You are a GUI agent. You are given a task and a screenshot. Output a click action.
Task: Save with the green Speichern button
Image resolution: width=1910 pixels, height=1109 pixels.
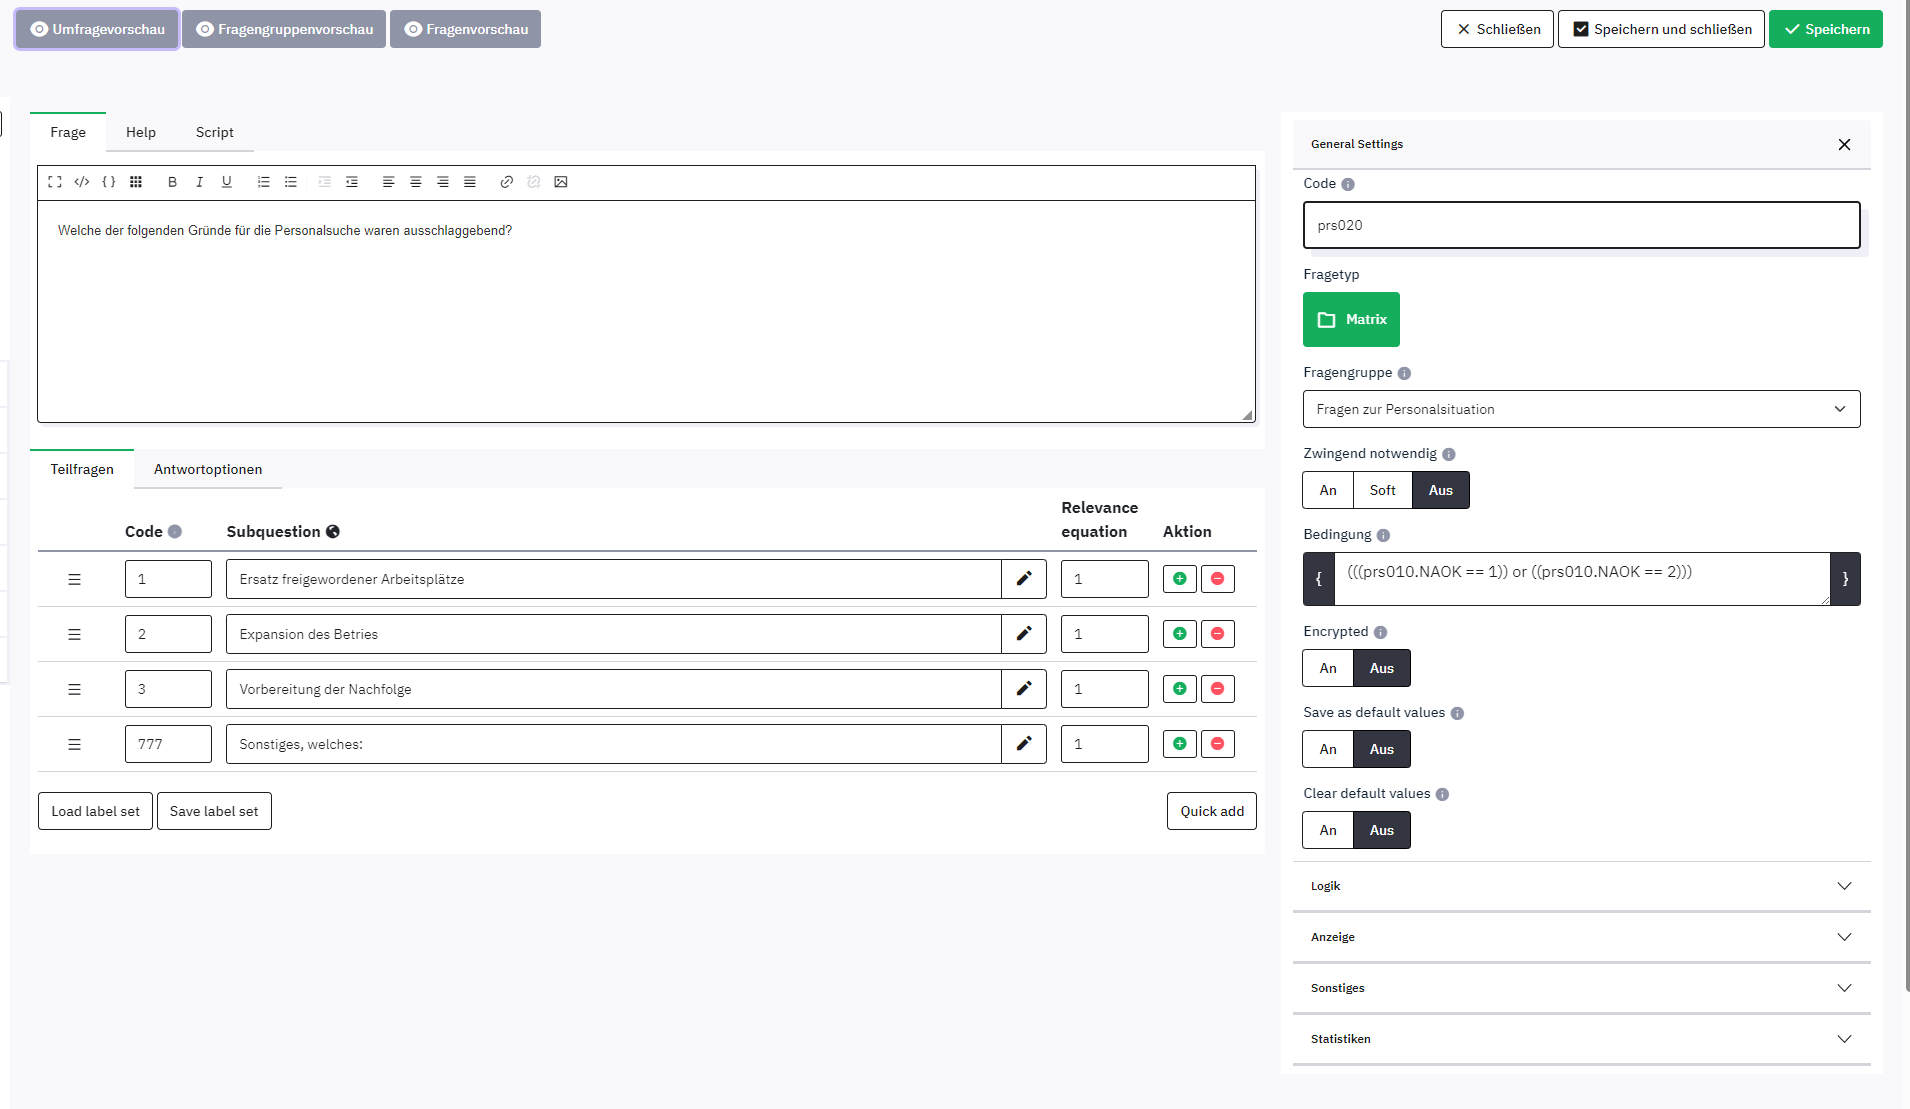(1826, 29)
